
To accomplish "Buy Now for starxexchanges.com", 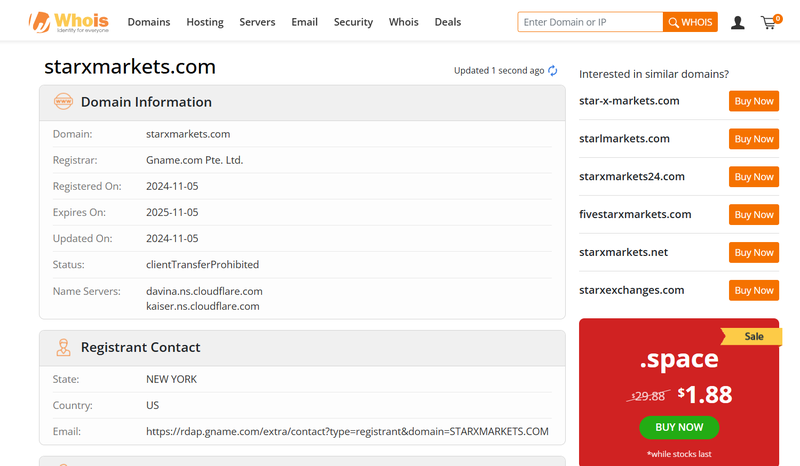I will click(754, 290).
